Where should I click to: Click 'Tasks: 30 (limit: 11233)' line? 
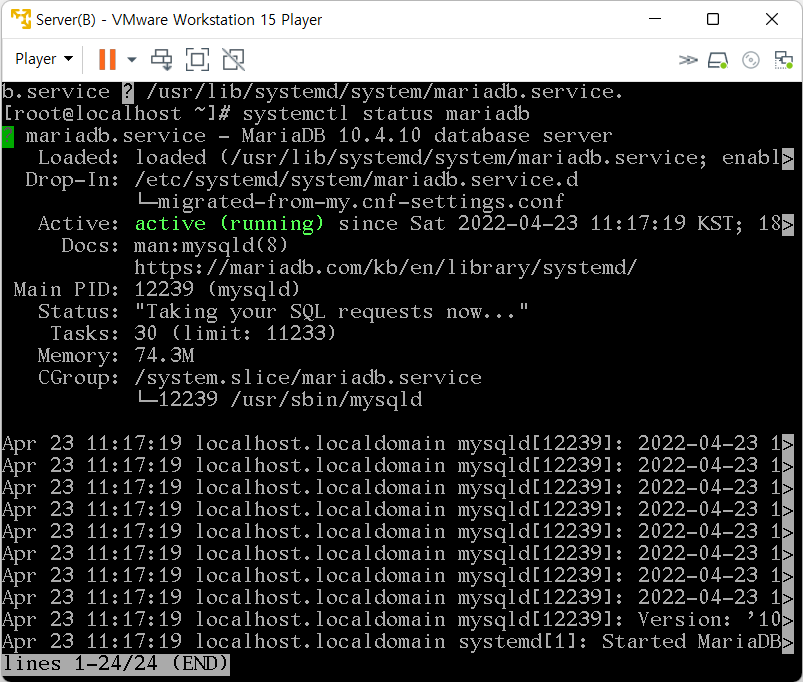193,333
